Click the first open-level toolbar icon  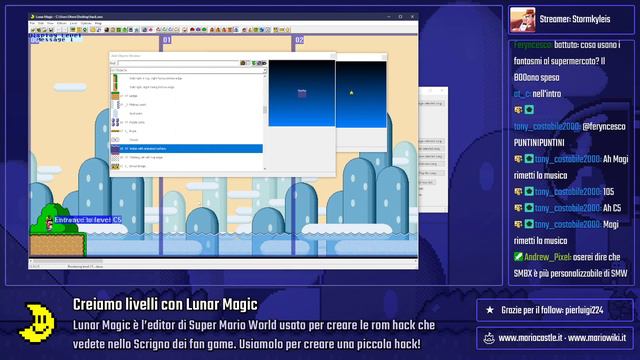(33, 30)
